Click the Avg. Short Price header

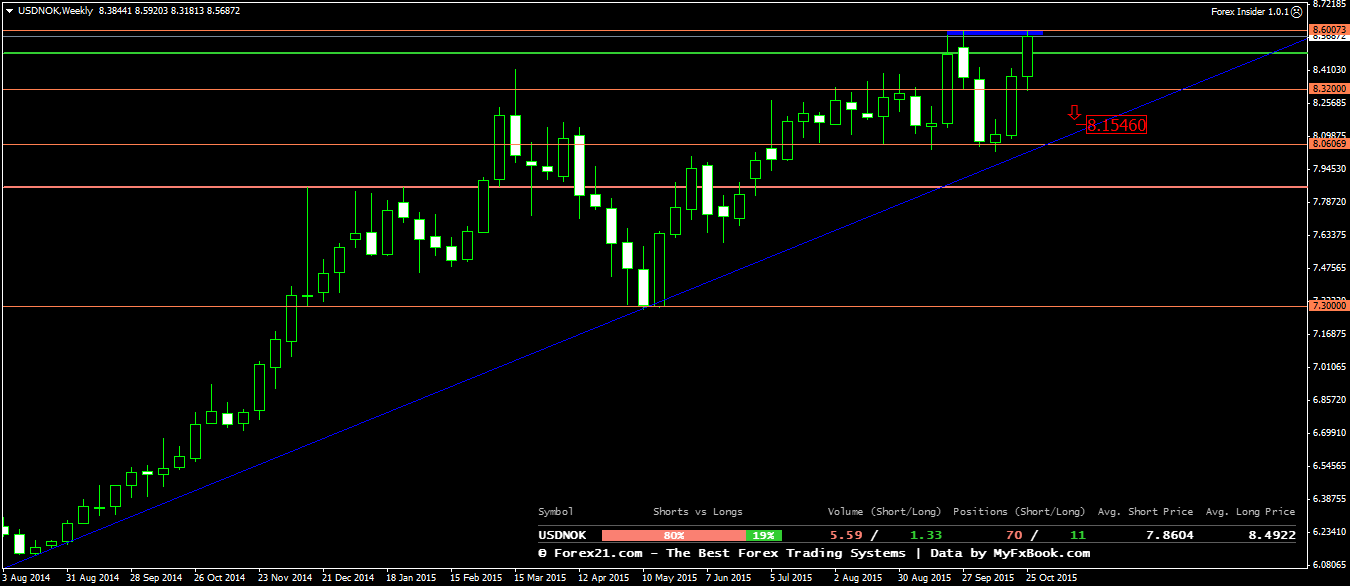[x=1145, y=512]
